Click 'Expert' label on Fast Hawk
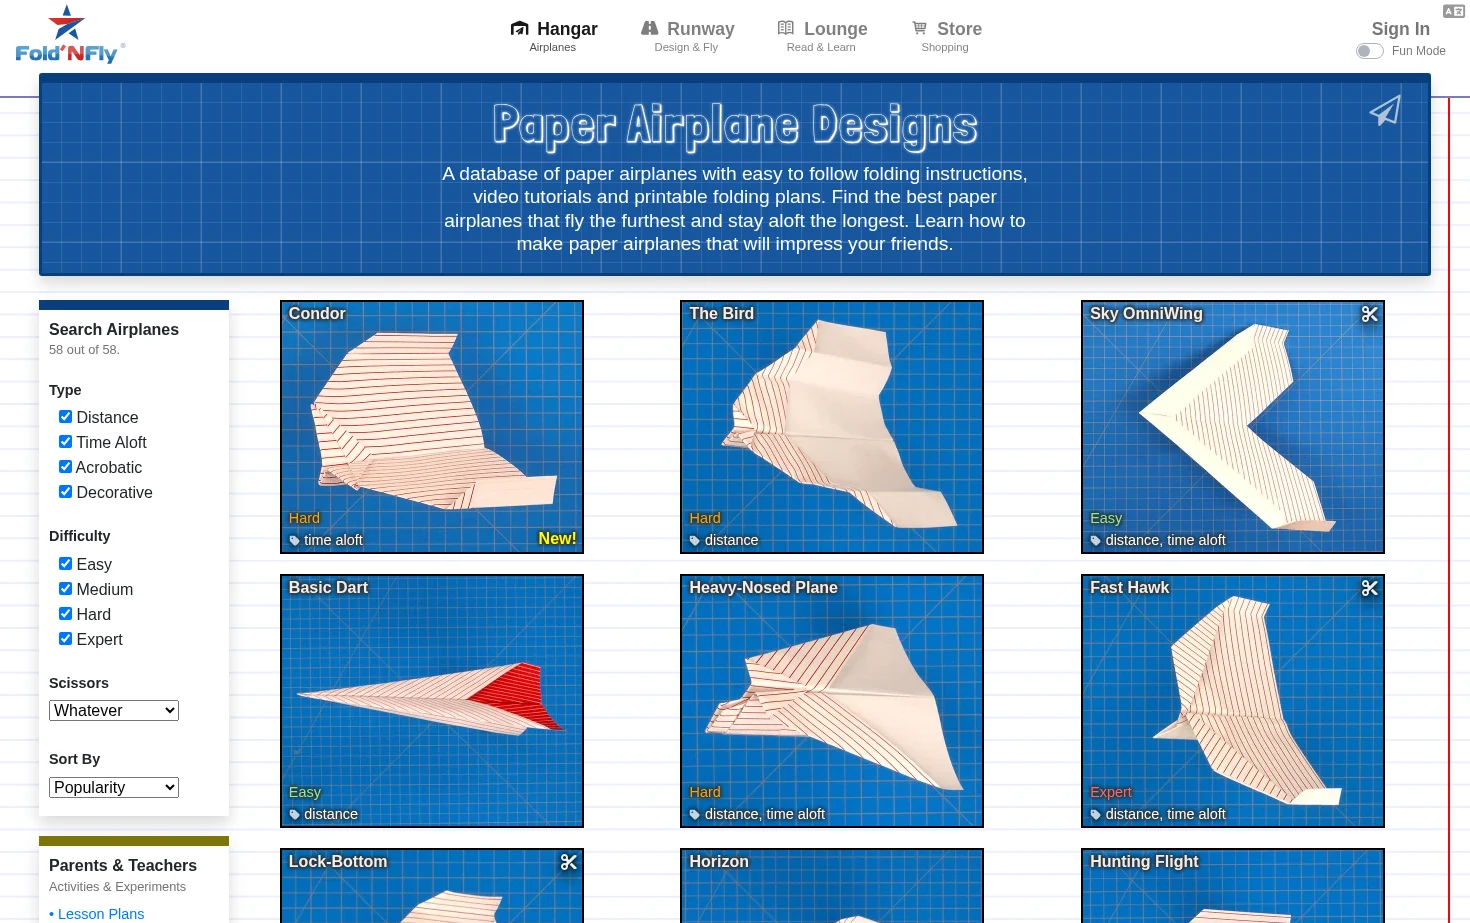 tap(1111, 792)
